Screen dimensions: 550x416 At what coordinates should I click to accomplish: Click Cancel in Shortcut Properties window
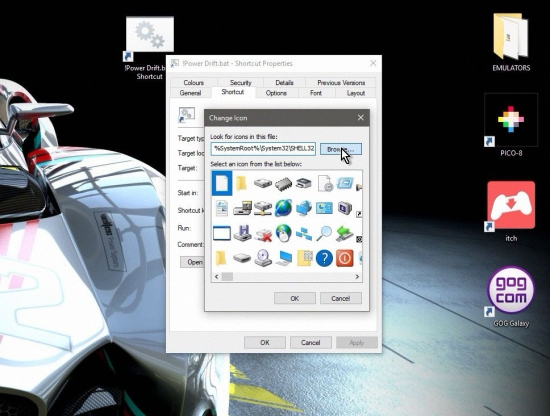311,343
